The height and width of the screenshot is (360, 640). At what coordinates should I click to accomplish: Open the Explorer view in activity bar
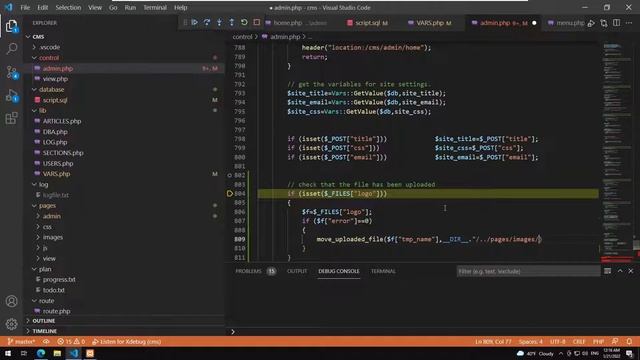pos(11,26)
